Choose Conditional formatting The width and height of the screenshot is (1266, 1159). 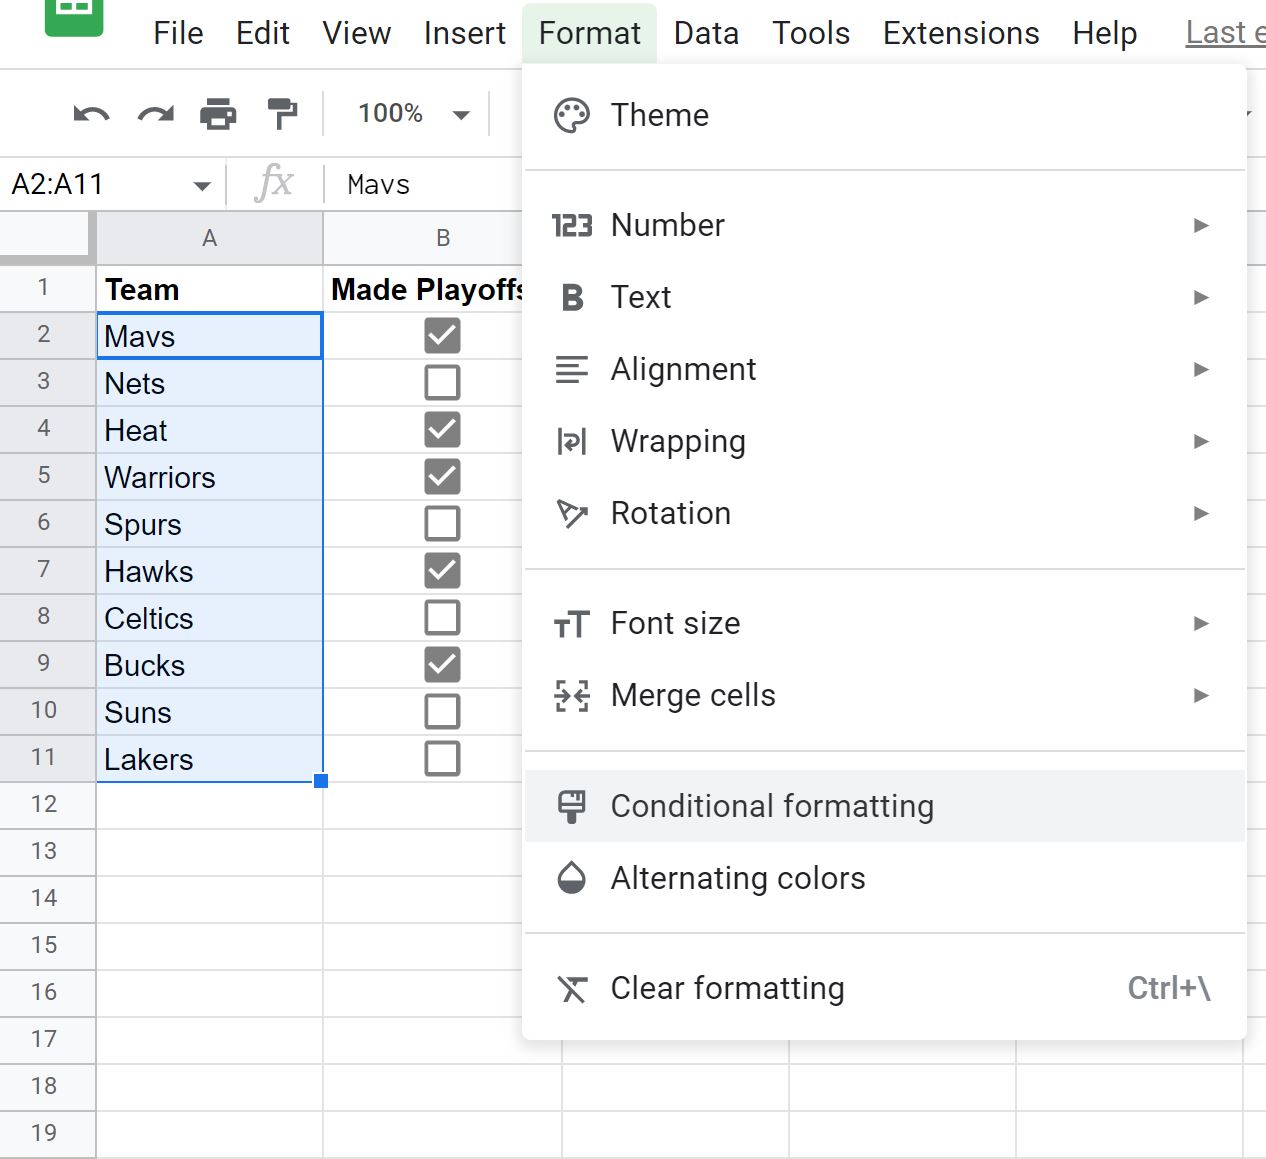tap(772, 806)
